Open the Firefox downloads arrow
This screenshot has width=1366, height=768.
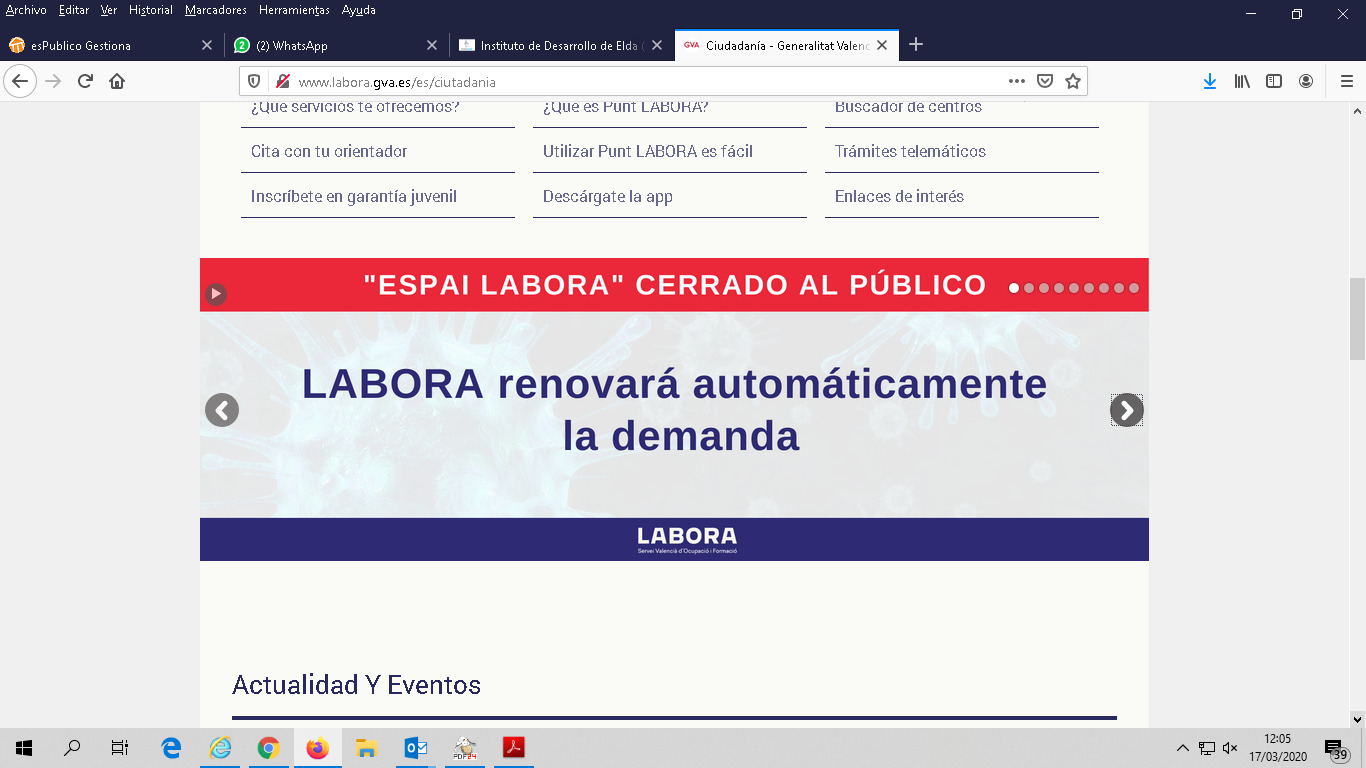click(x=1210, y=81)
